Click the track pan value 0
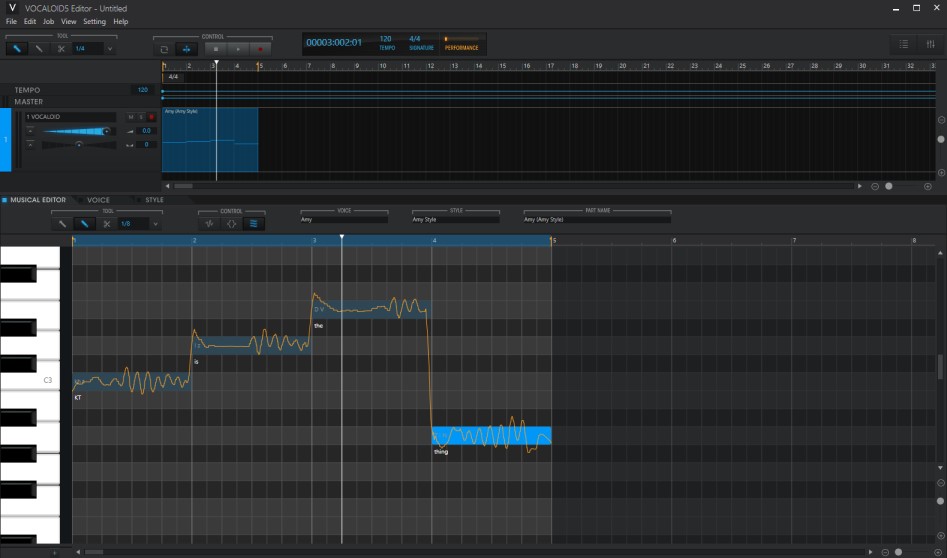This screenshot has width=947, height=558. pos(146,145)
